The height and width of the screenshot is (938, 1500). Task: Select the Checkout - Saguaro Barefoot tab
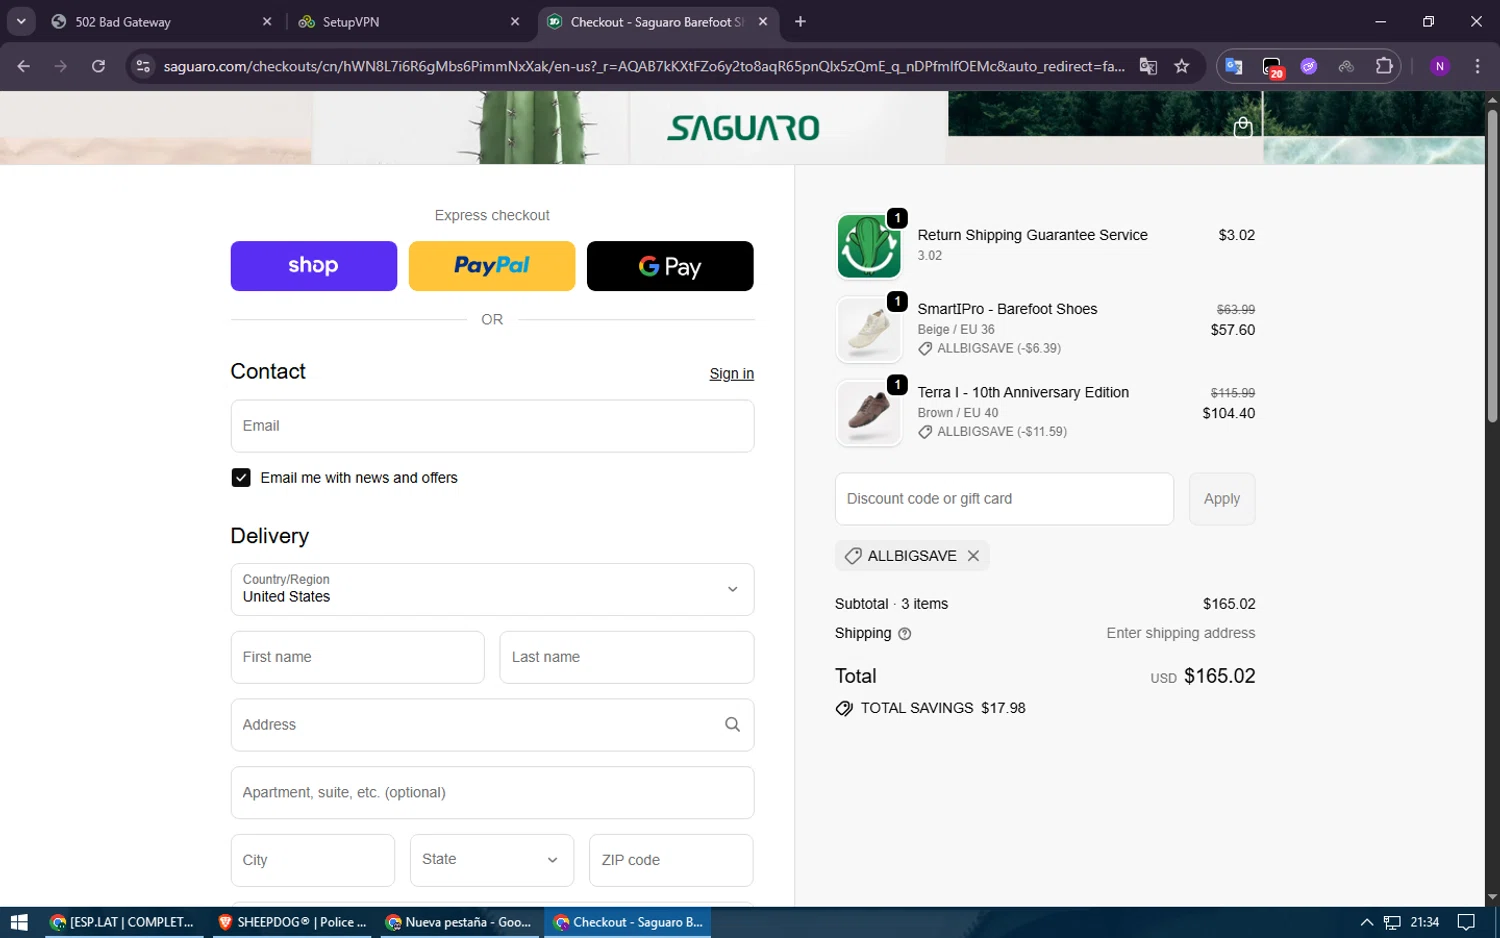point(658,21)
